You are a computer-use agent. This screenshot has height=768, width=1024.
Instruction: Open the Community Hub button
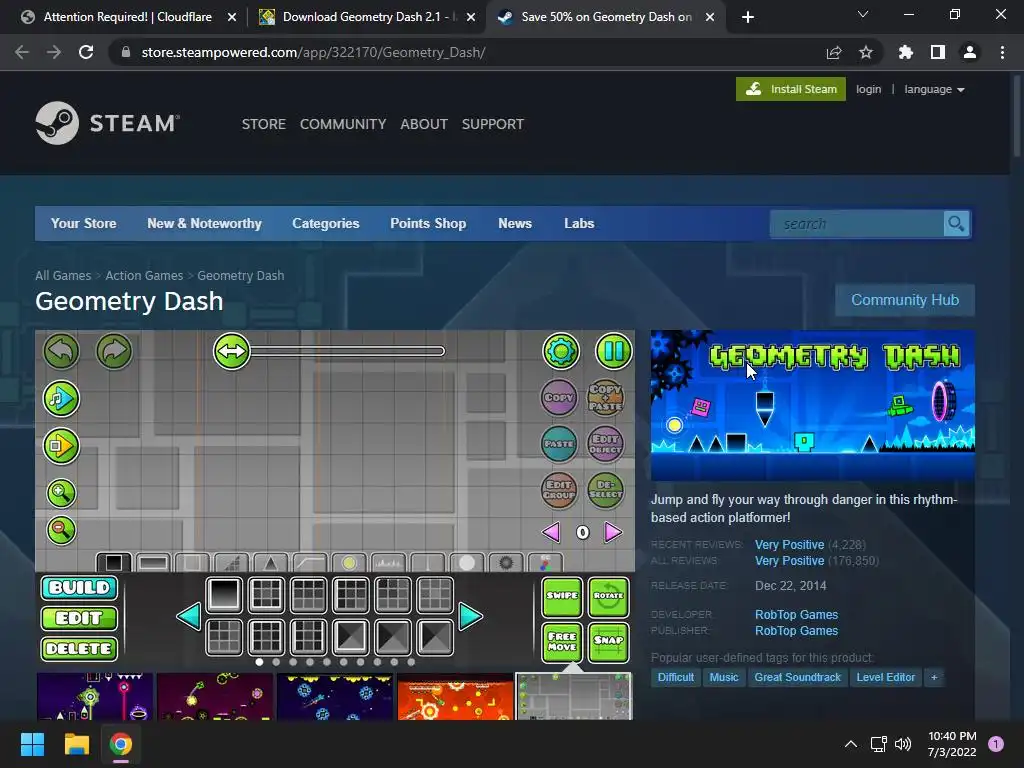coord(905,300)
